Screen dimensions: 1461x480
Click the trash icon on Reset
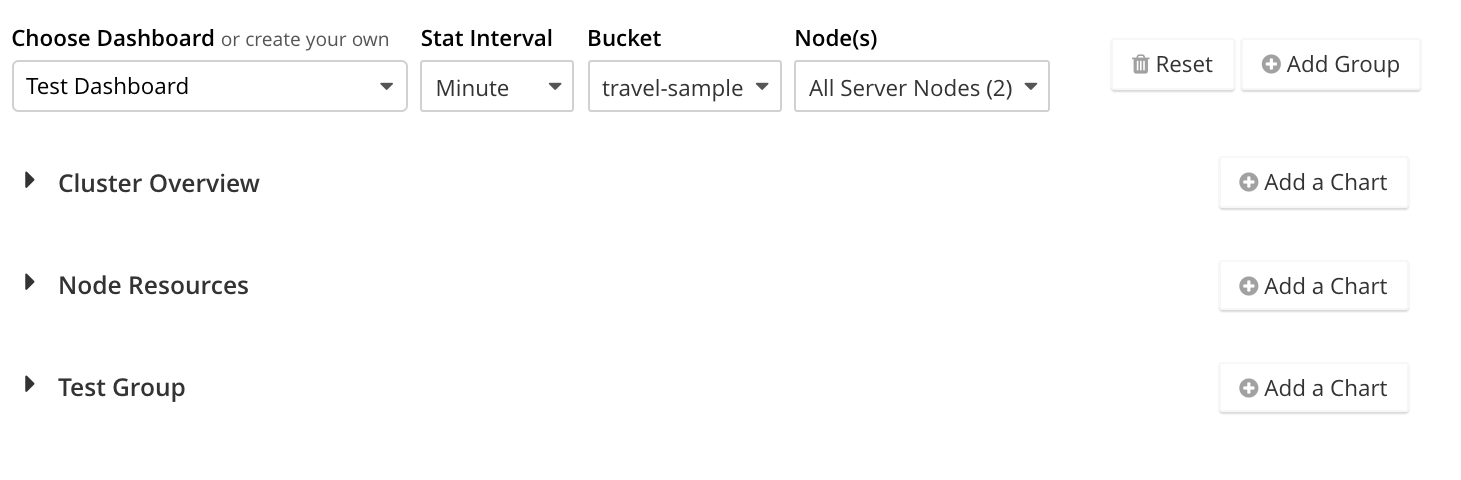point(1140,65)
